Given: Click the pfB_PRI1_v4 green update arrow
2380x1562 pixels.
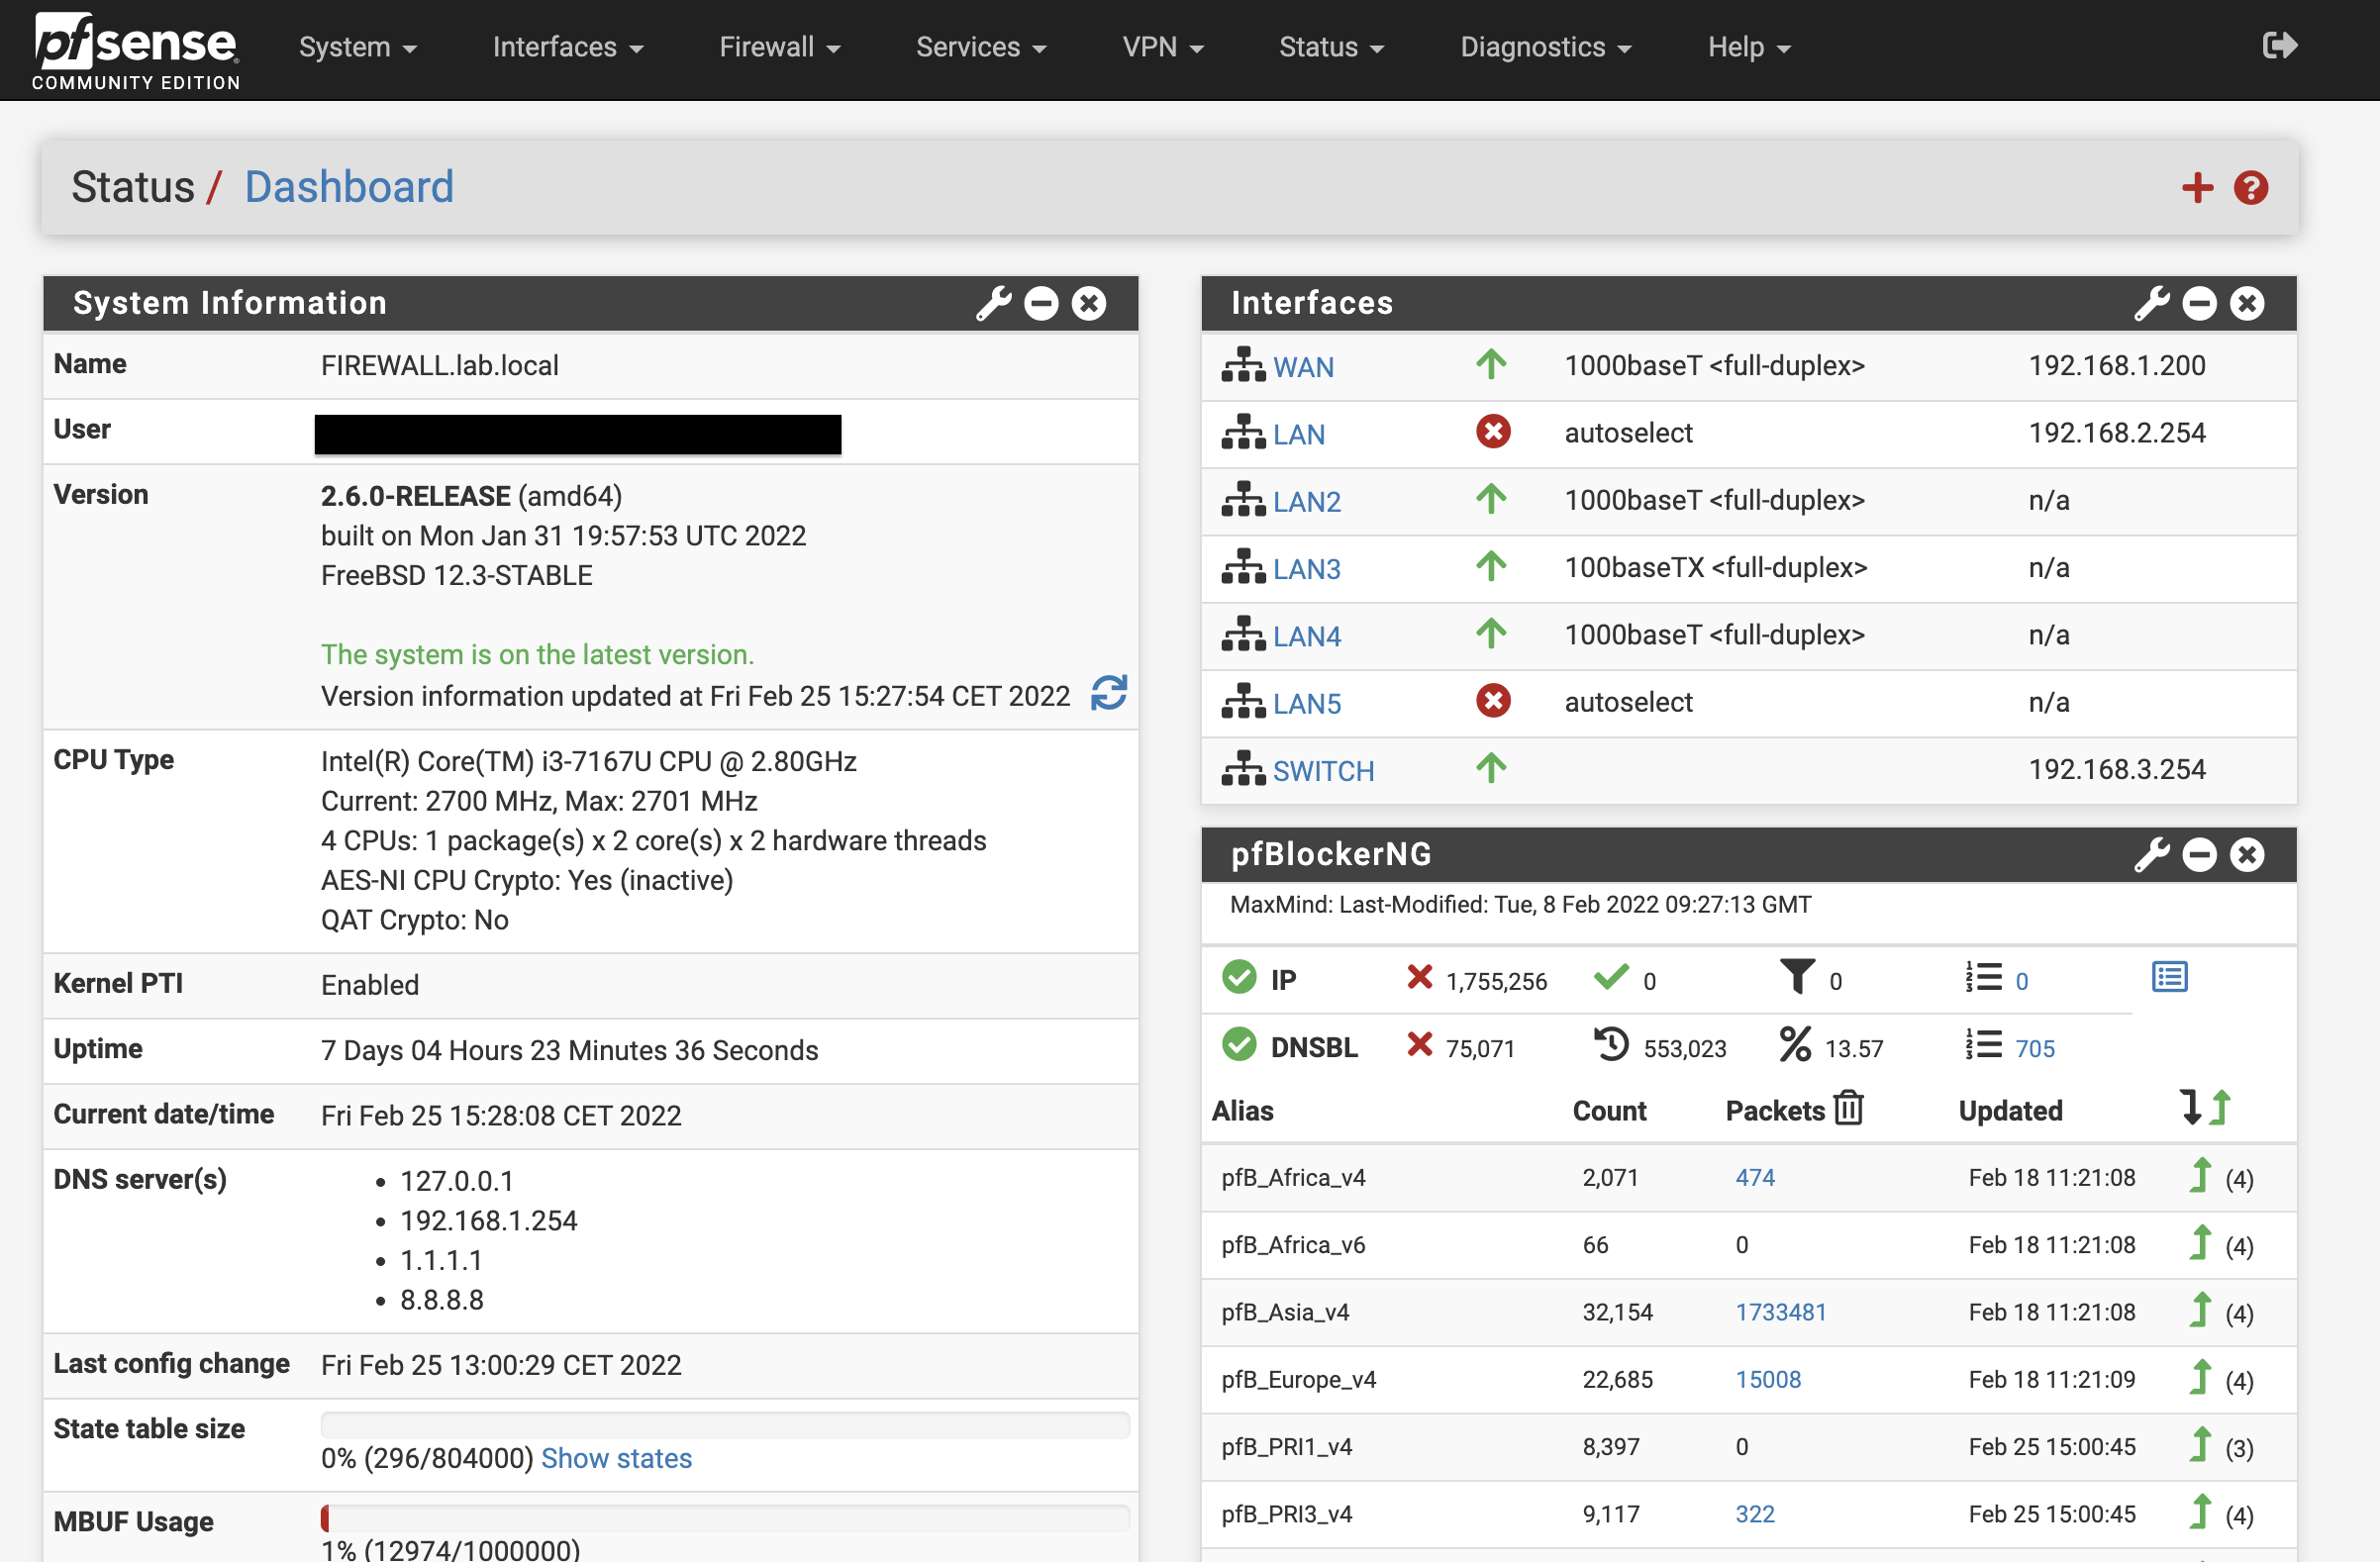Looking at the screenshot, I should click(2200, 1444).
